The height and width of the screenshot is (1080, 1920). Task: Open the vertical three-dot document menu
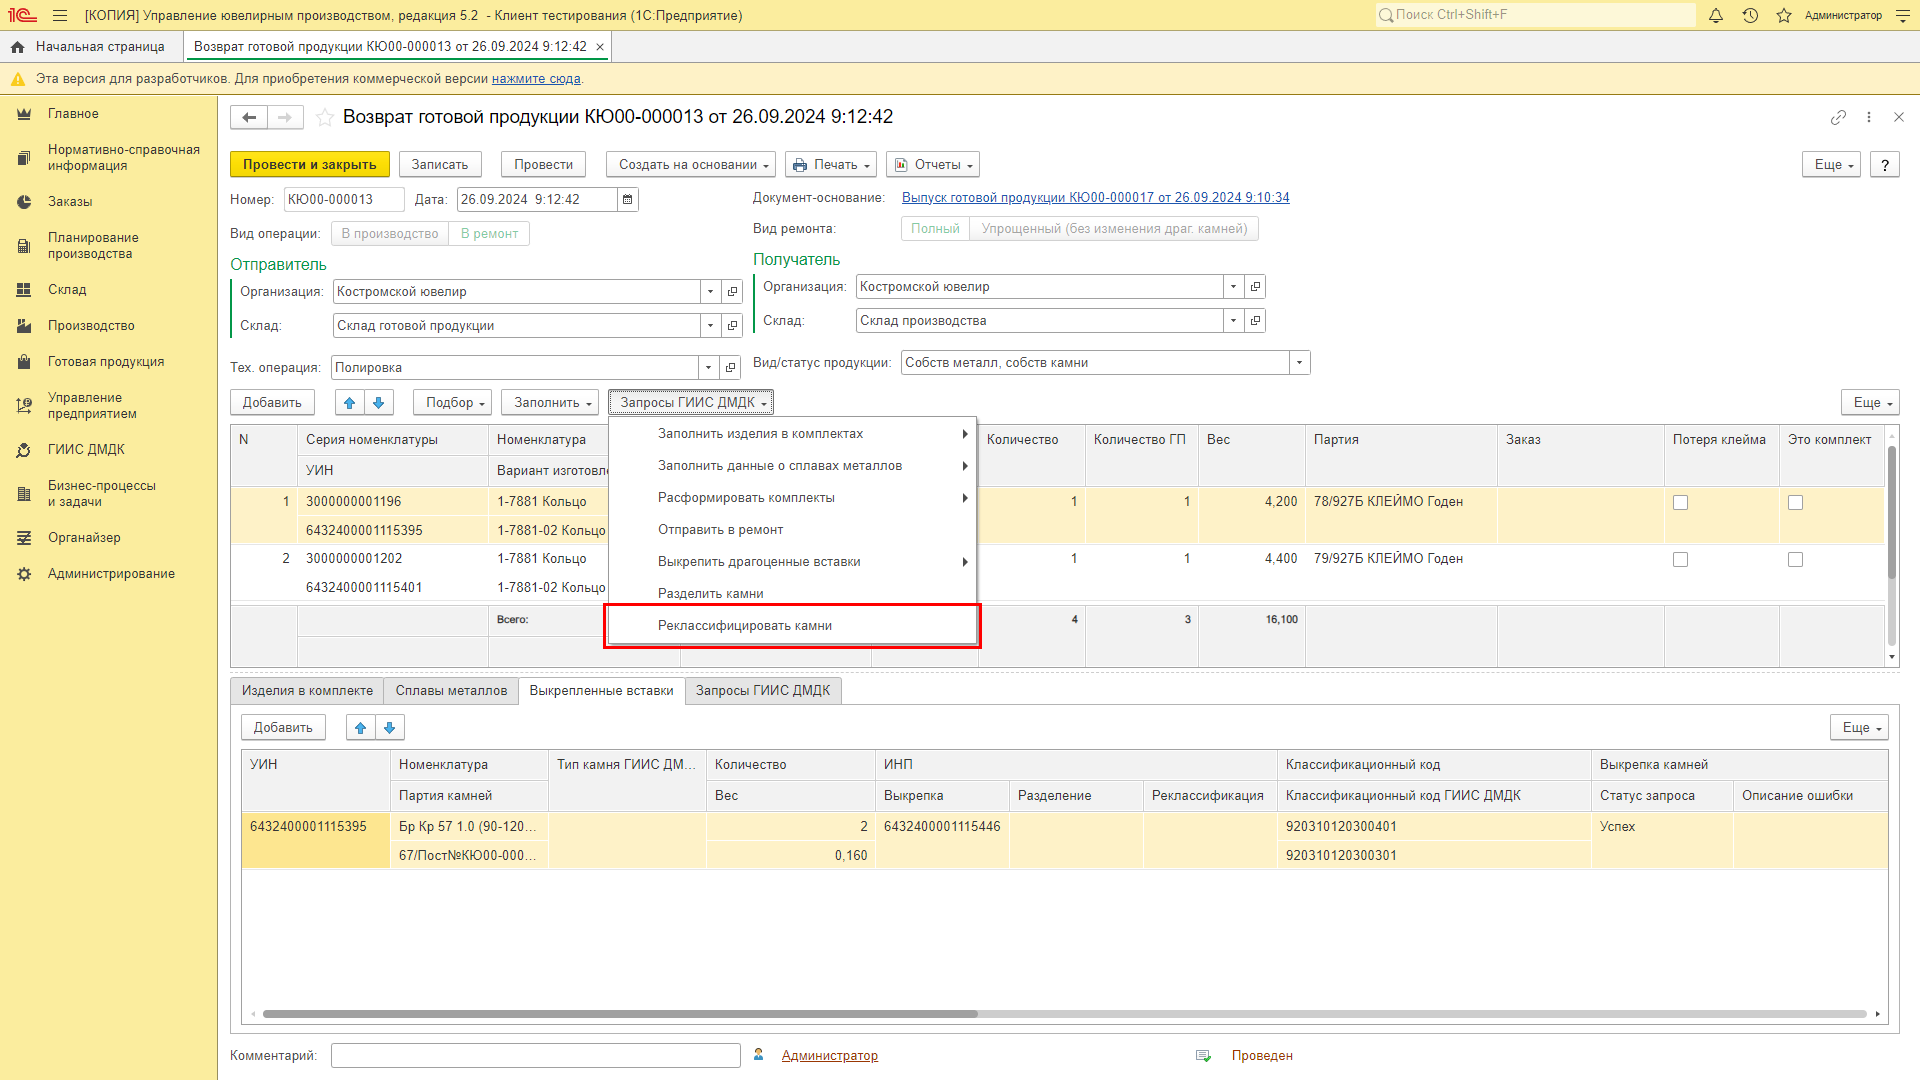tap(1869, 117)
